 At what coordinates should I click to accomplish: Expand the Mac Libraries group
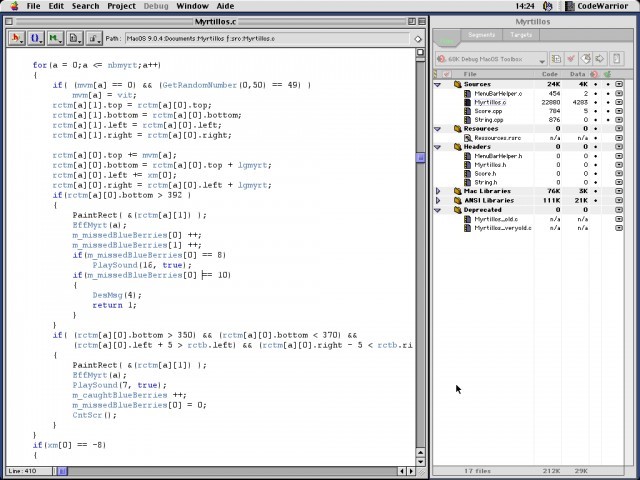click(438, 191)
